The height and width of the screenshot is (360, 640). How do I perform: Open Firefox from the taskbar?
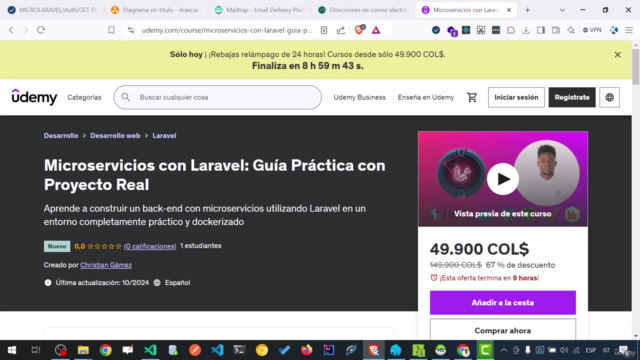click(306, 350)
